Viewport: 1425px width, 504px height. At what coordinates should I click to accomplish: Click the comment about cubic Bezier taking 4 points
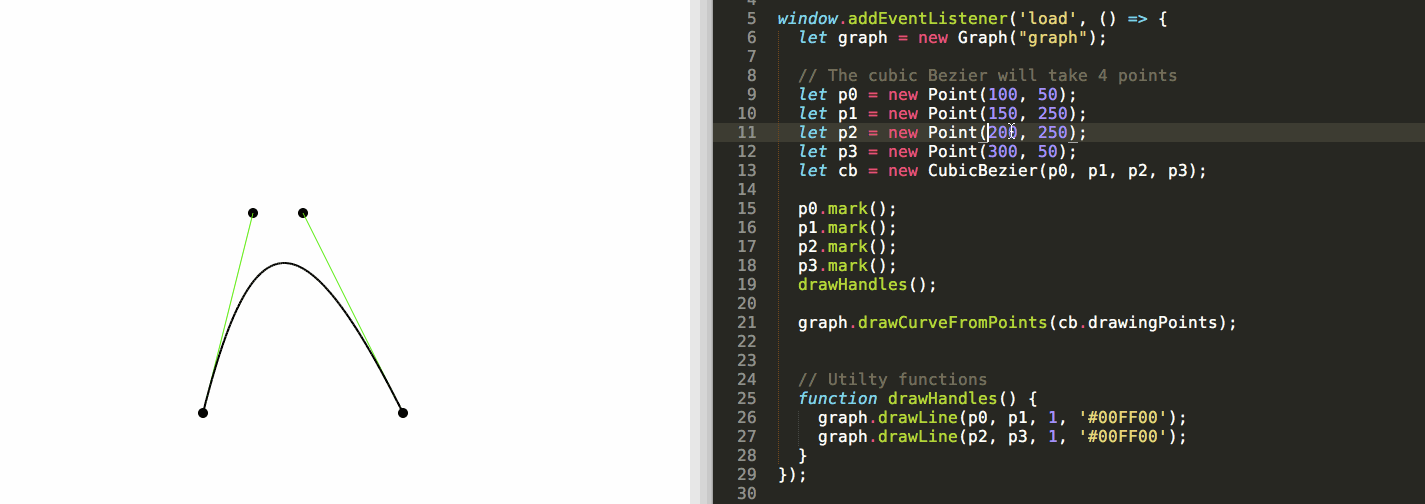tap(987, 75)
